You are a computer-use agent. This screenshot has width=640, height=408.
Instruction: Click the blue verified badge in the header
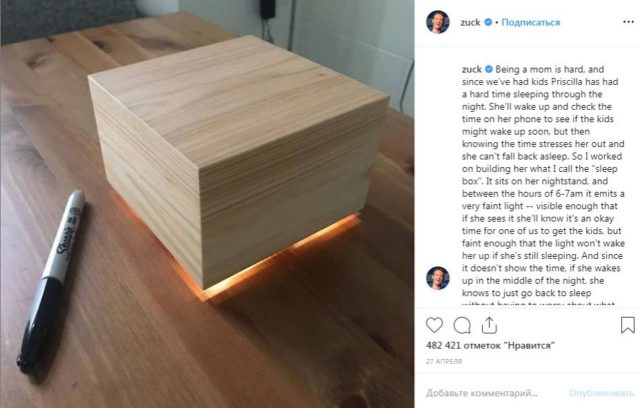(x=488, y=22)
